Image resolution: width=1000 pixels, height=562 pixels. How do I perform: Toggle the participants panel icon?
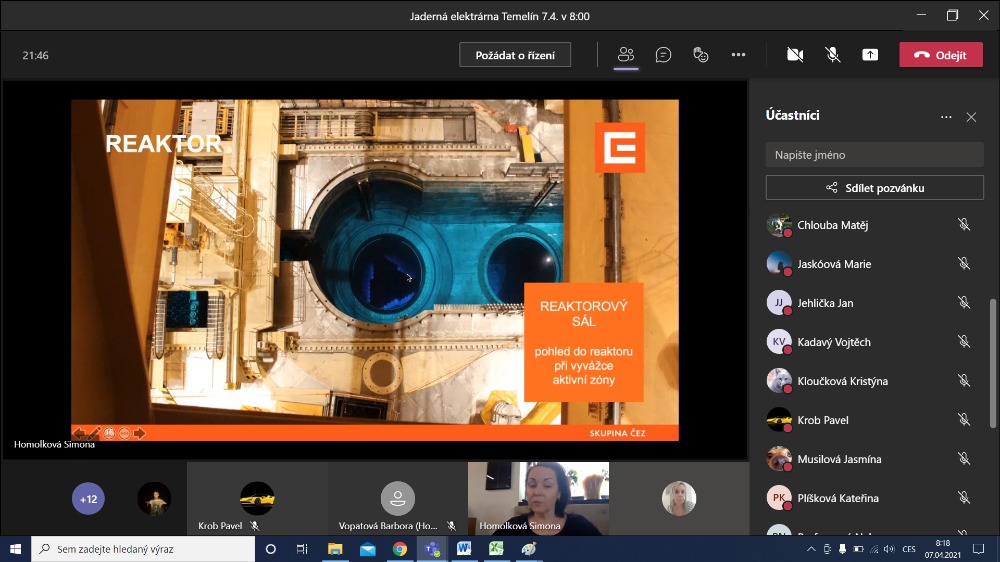click(x=626, y=55)
